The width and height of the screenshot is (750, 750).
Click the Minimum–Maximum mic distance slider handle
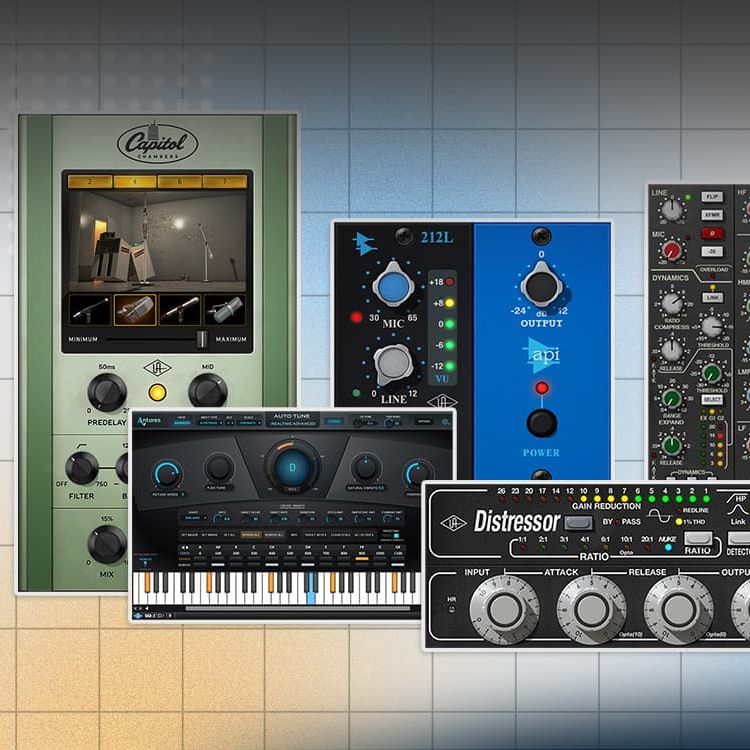click(x=202, y=339)
